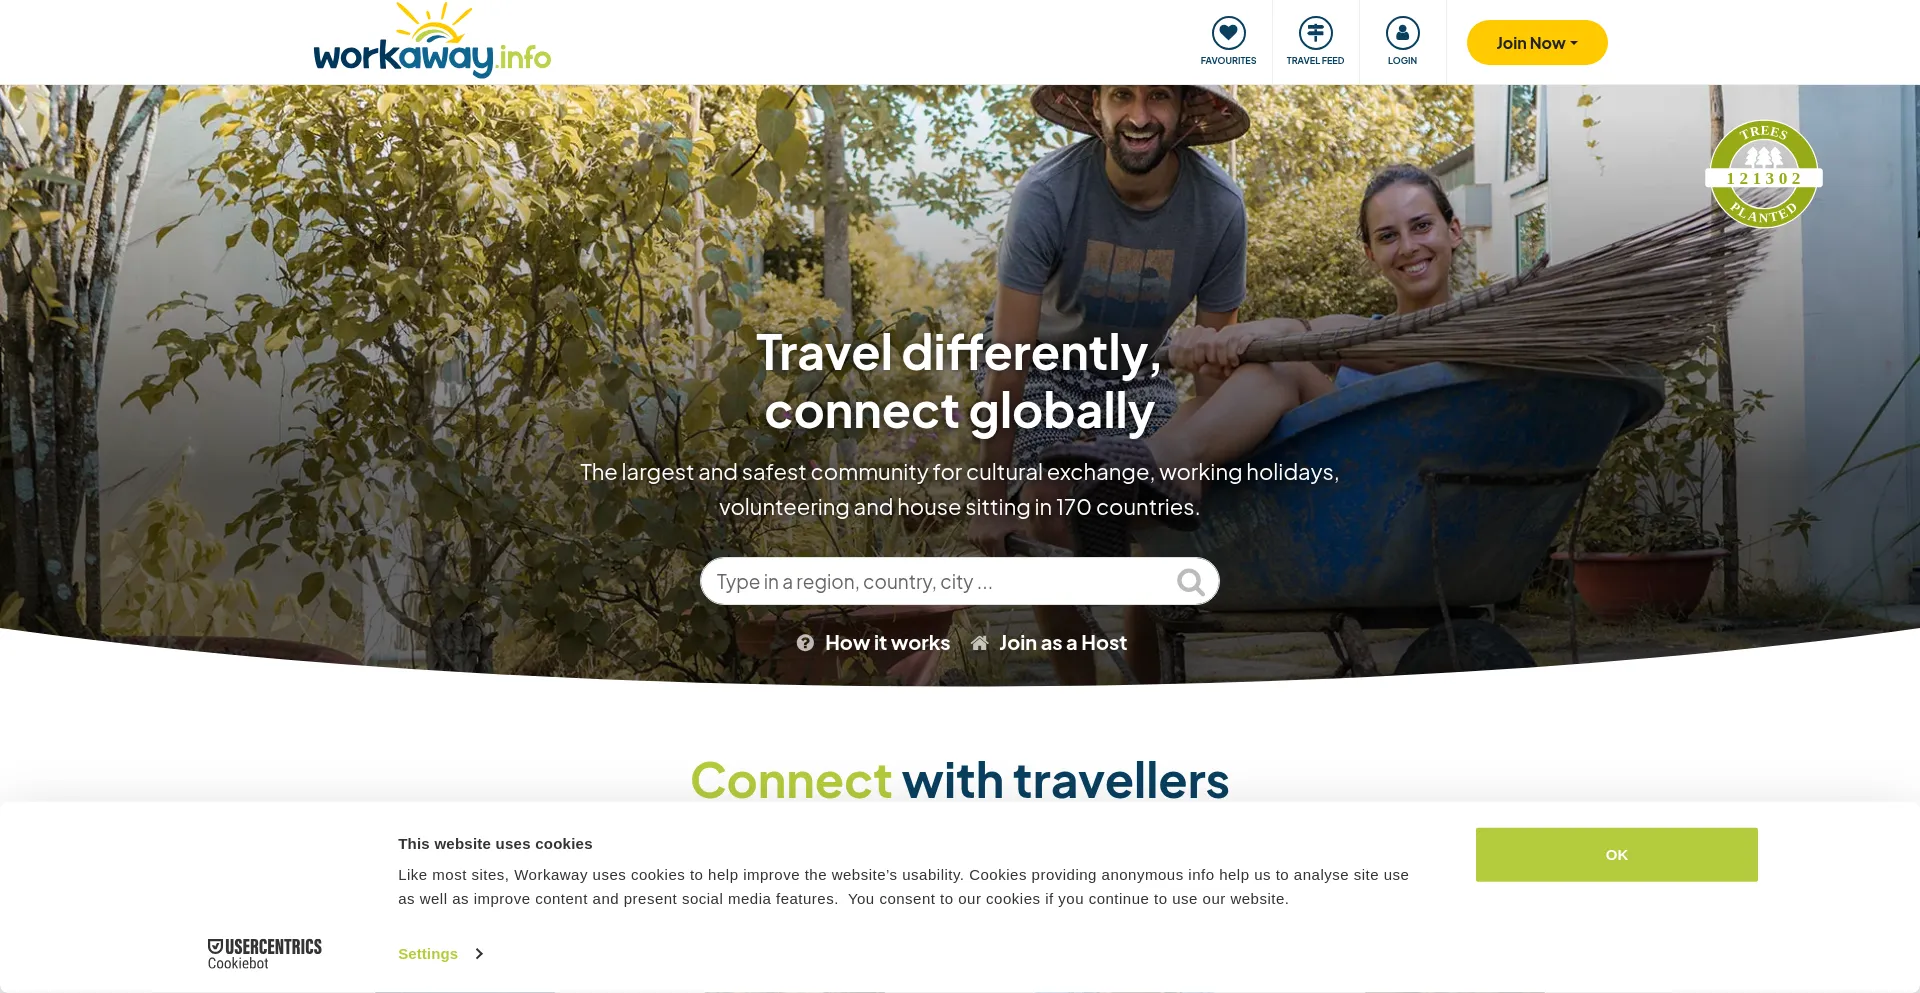Select the TRAVEL FEED label in header
The image size is (1920, 993).
1315,61
